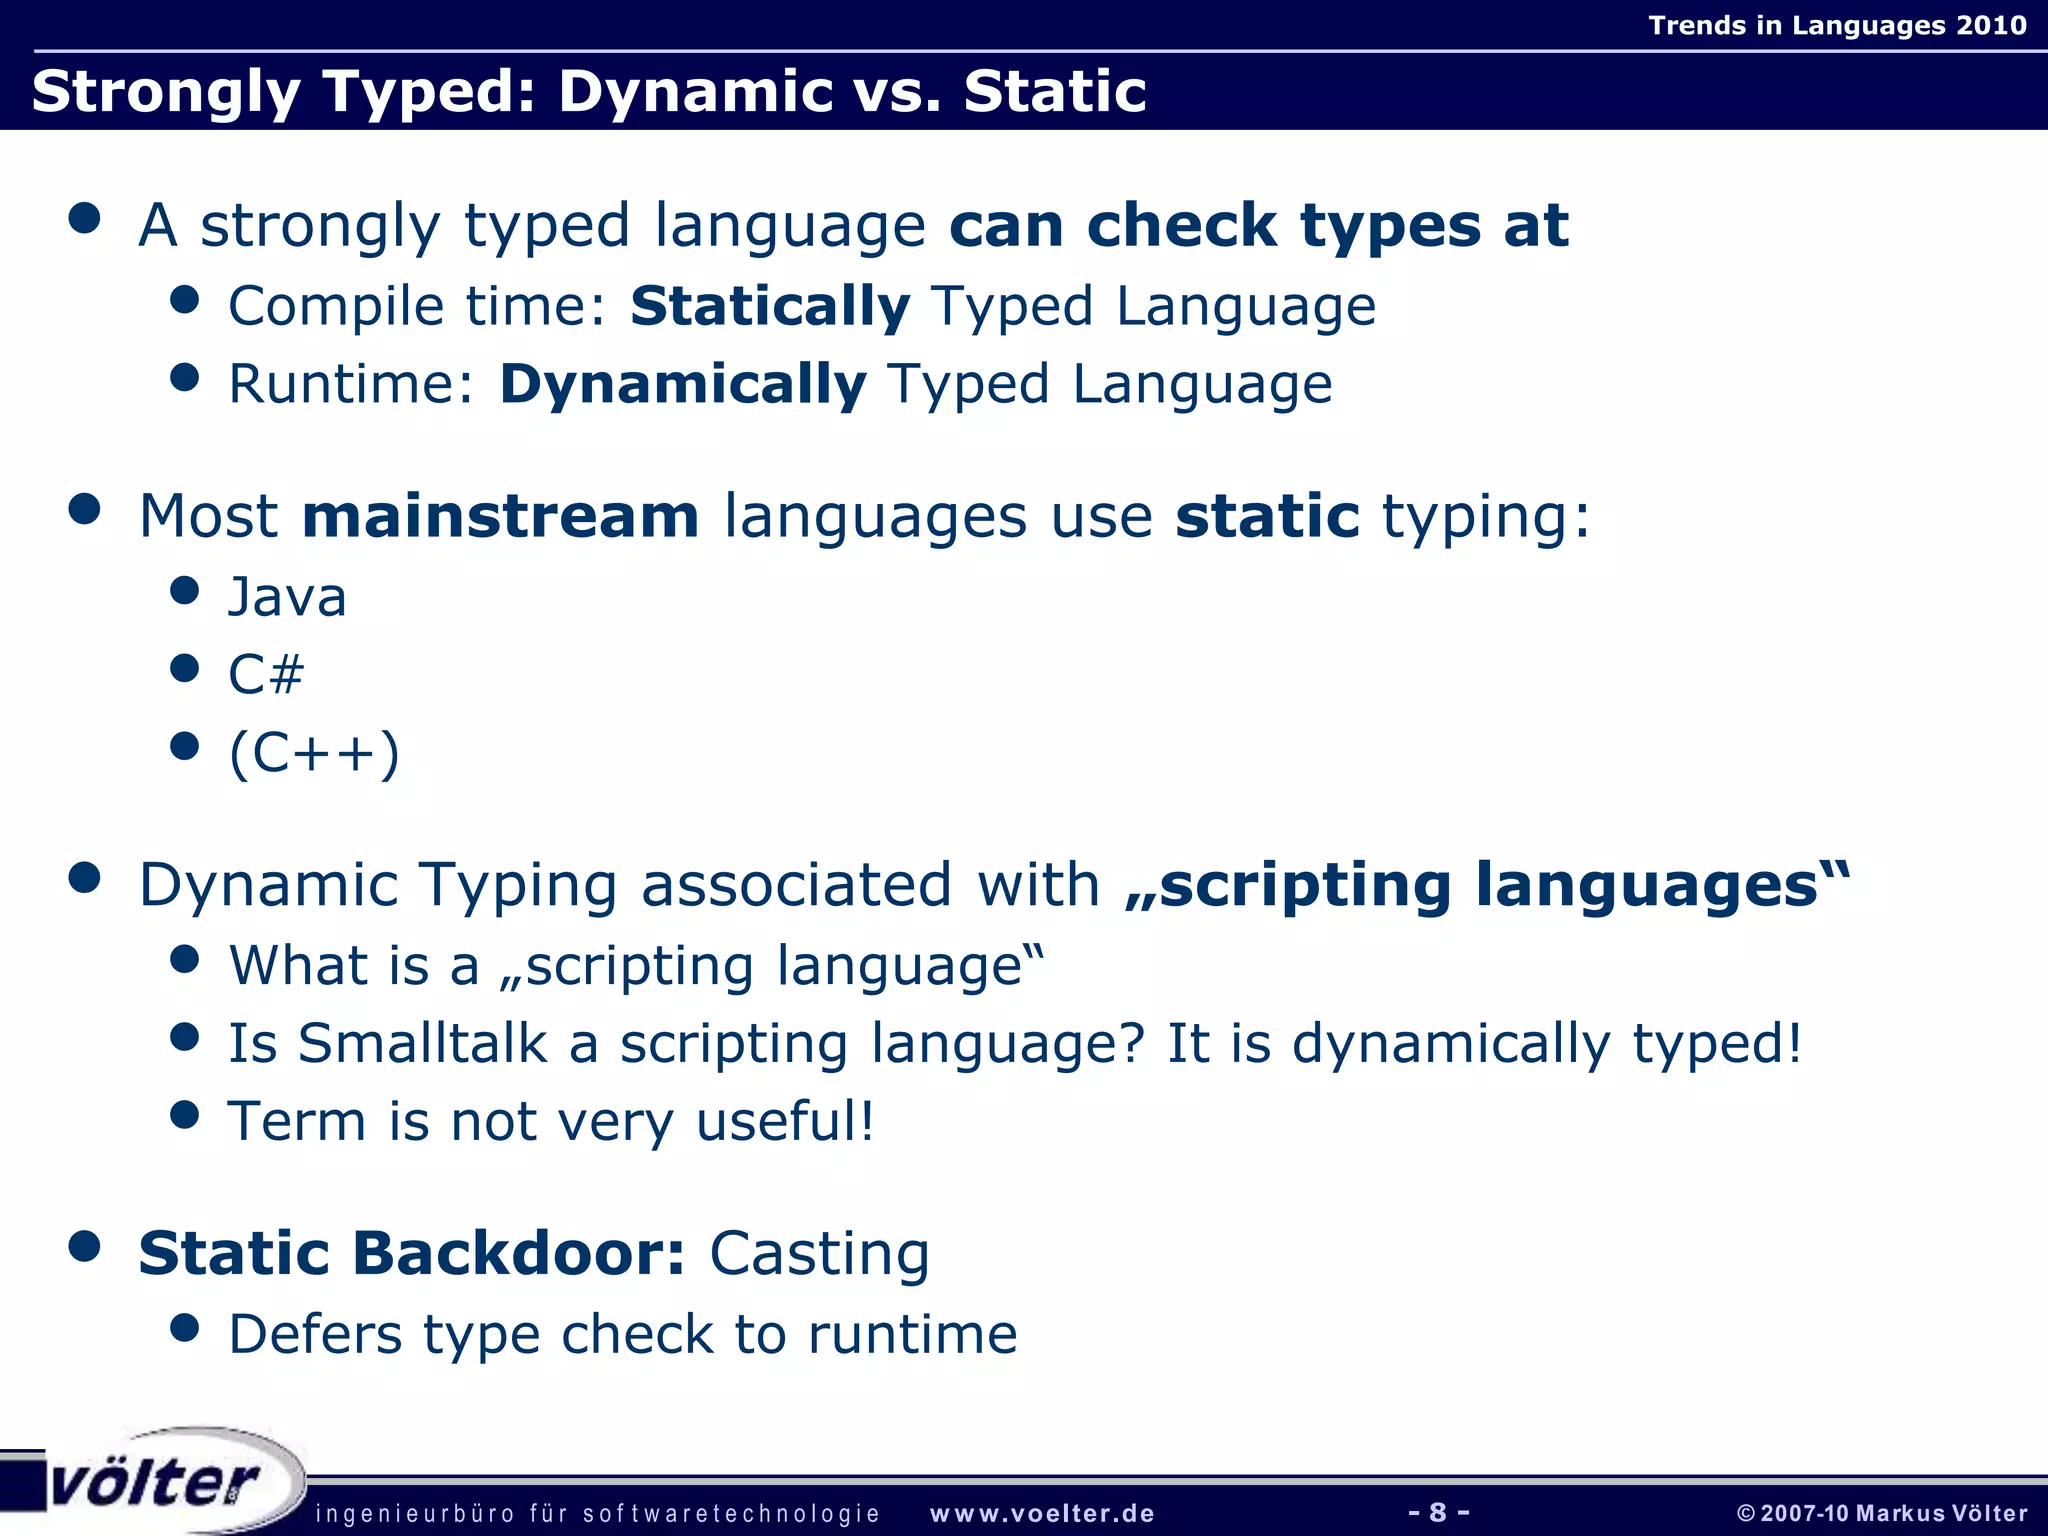Click the Smalltalk scripting language question line

(x=1015, y=1043)
